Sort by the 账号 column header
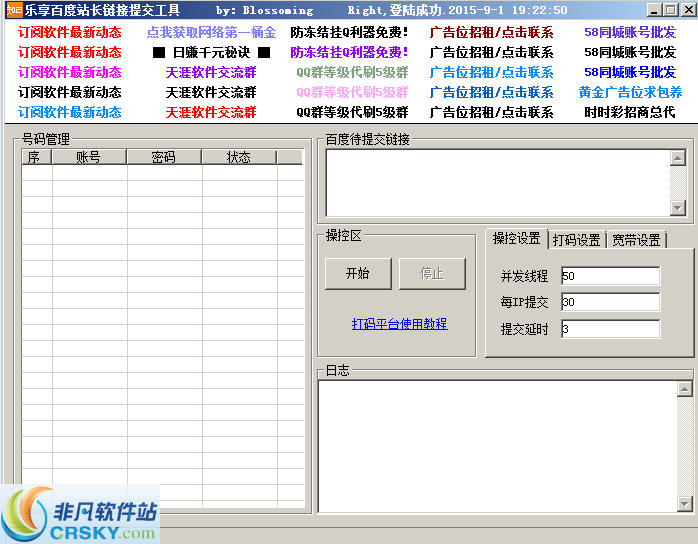This screenshot has height=544, width=698. click(89, 157)
